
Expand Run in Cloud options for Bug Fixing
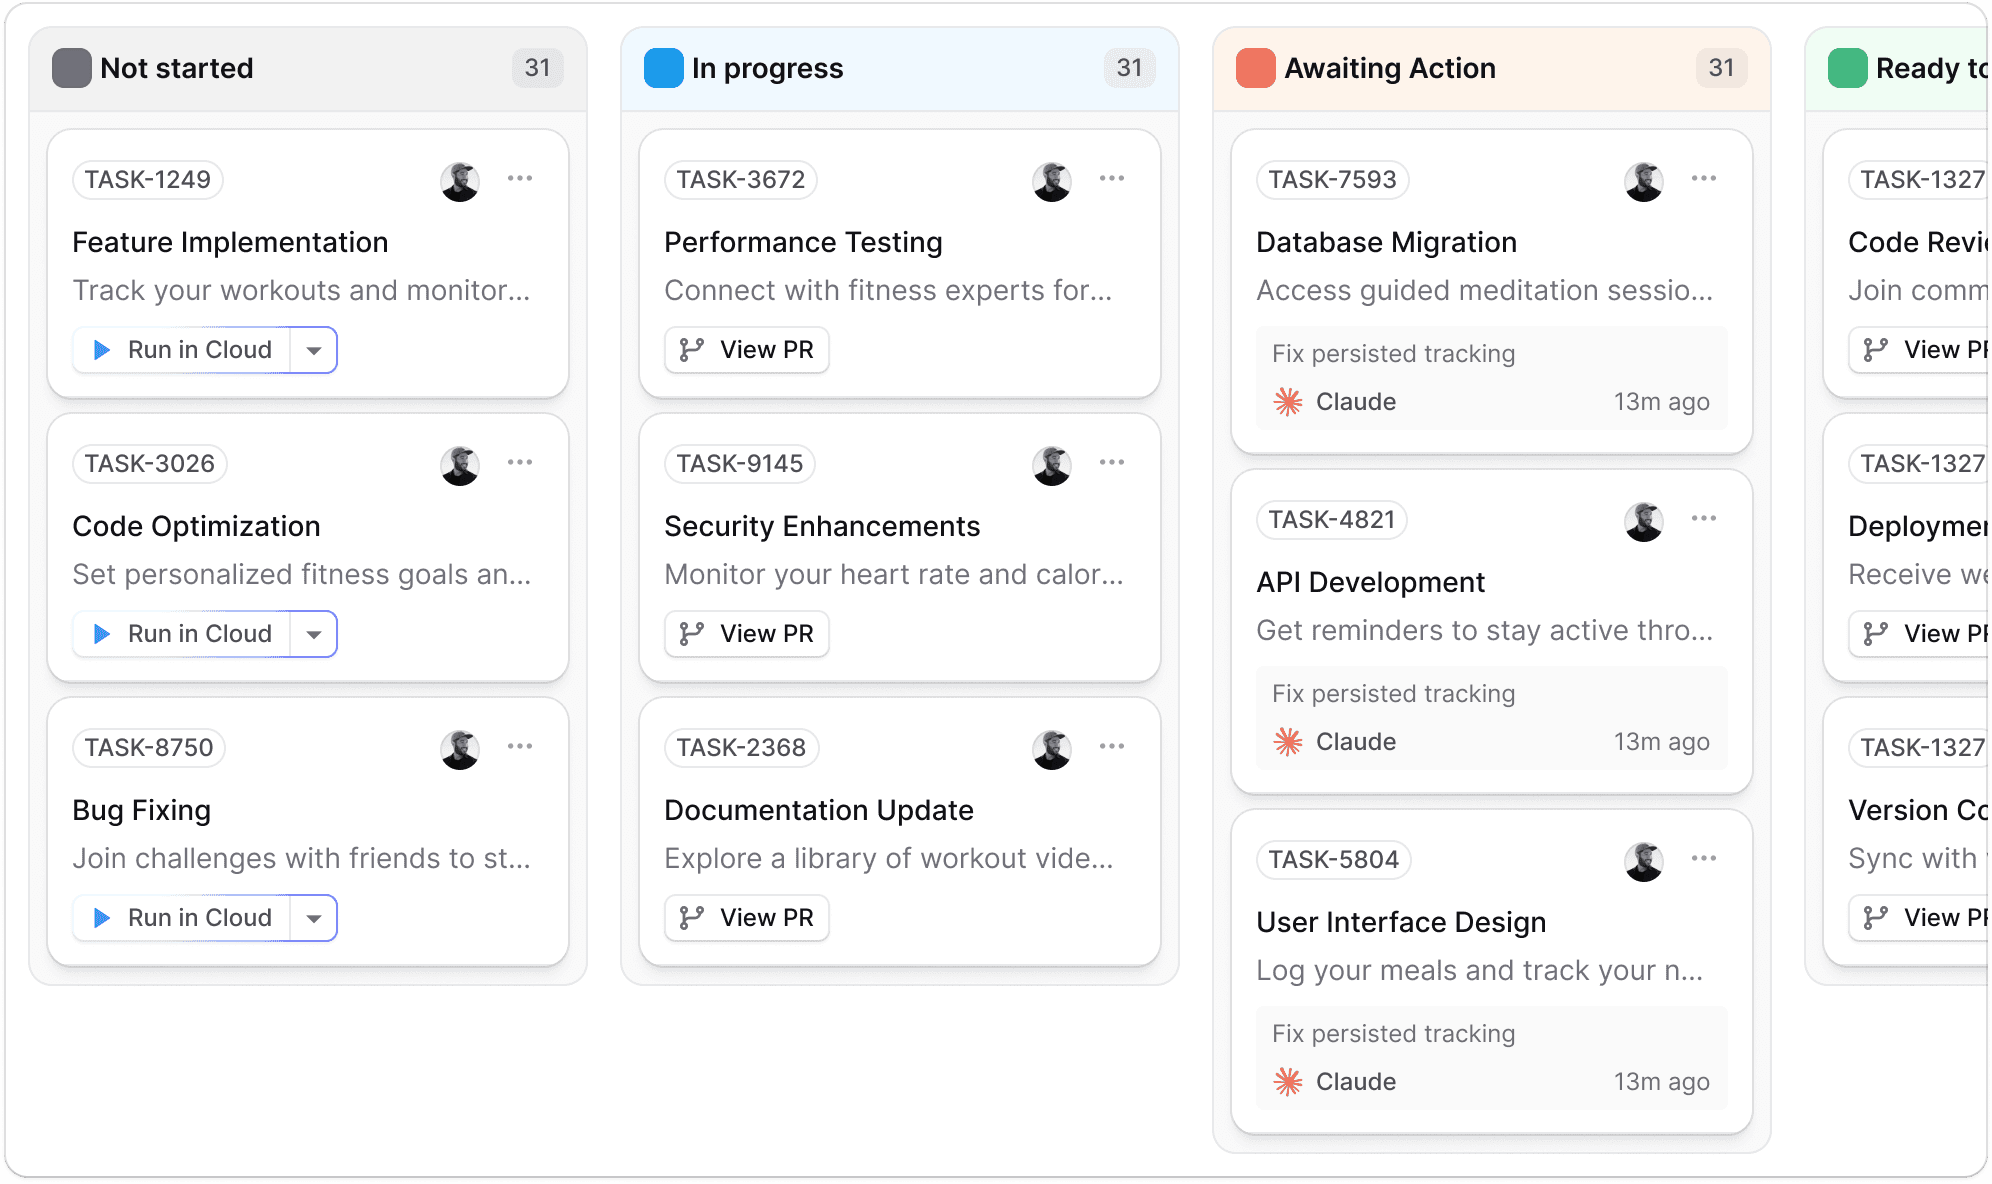(314, 919)
